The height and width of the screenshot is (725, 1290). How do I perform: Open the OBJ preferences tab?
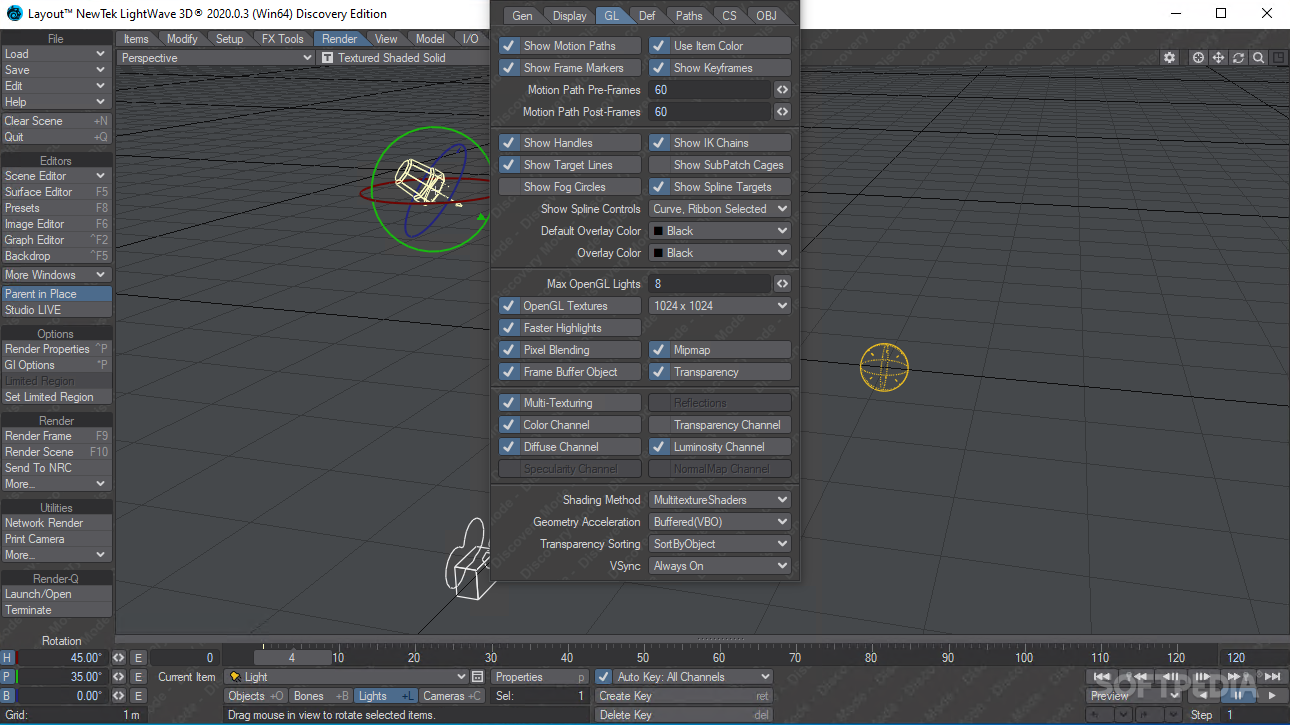click(x=766, y=16)
